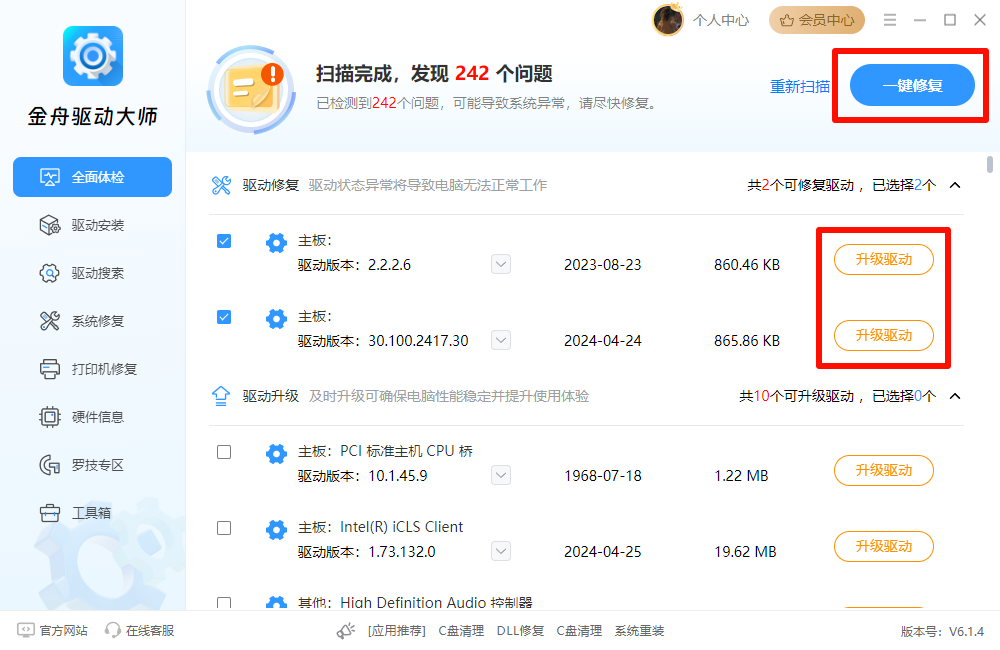Viewport: 1000px width, 650px height.
Task: Open 在线客服 online support
Action: point(150,631)
